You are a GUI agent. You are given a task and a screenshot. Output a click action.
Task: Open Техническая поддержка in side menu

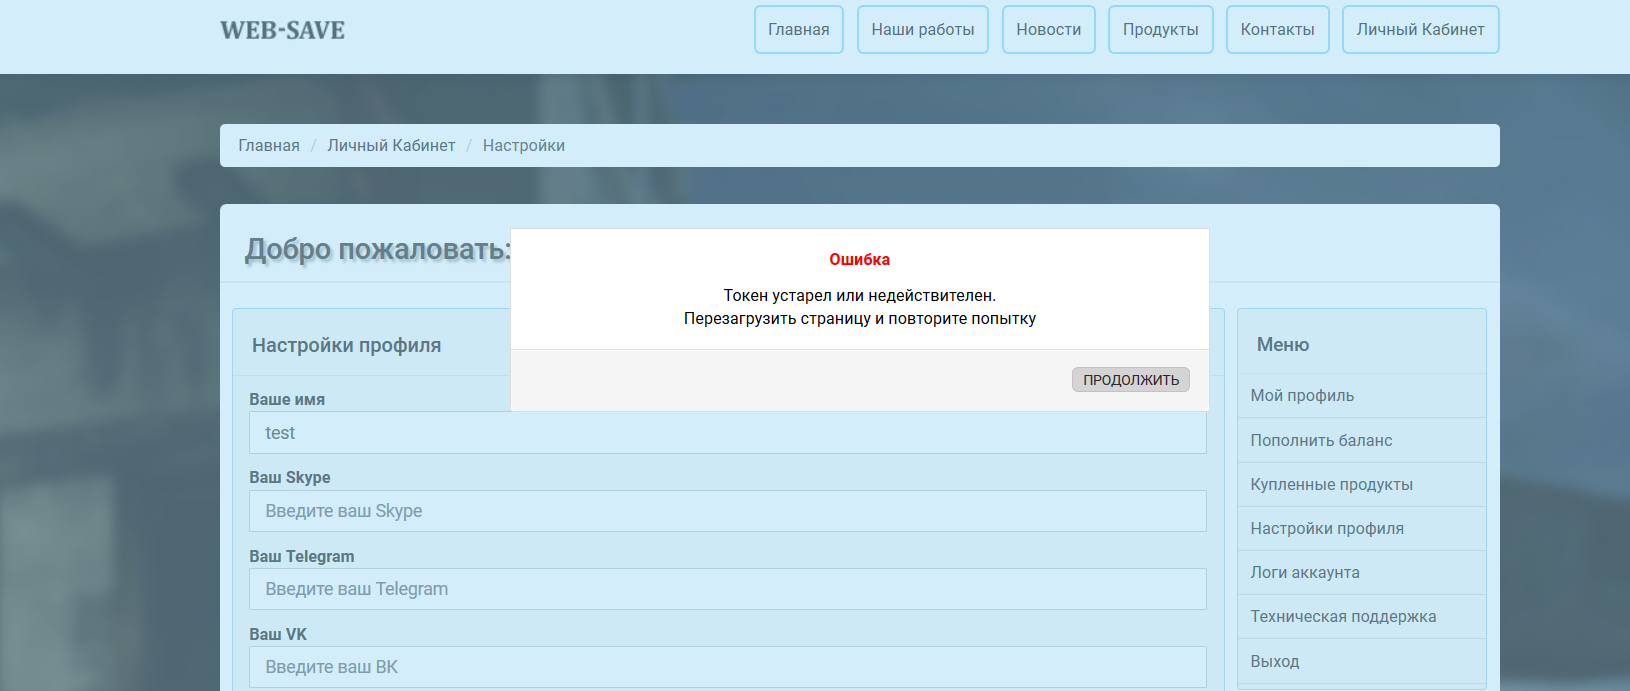(x=1362, y=616)
